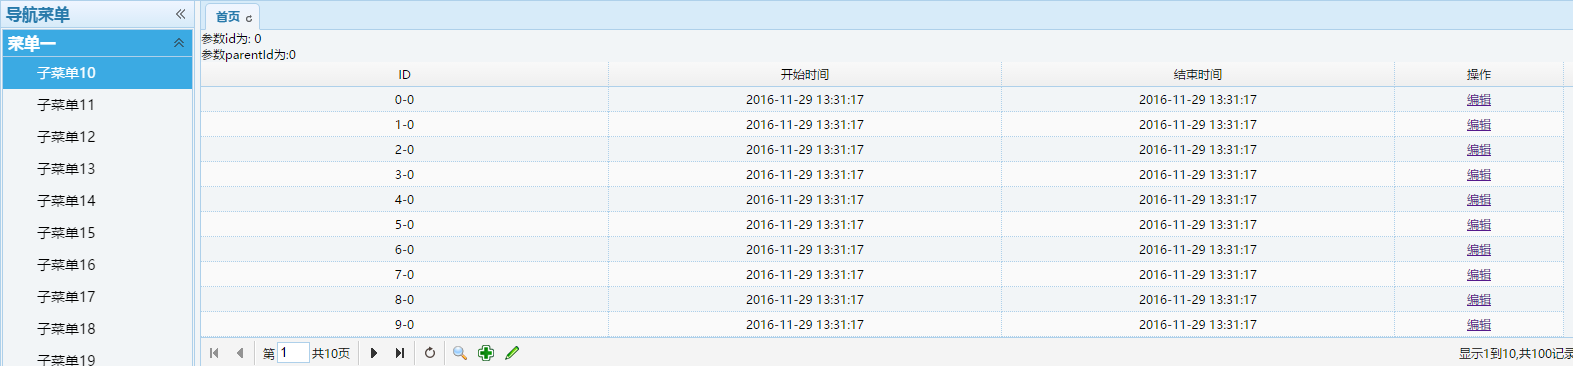Collapse the 导航菜单 side panel

coord(180,14)
